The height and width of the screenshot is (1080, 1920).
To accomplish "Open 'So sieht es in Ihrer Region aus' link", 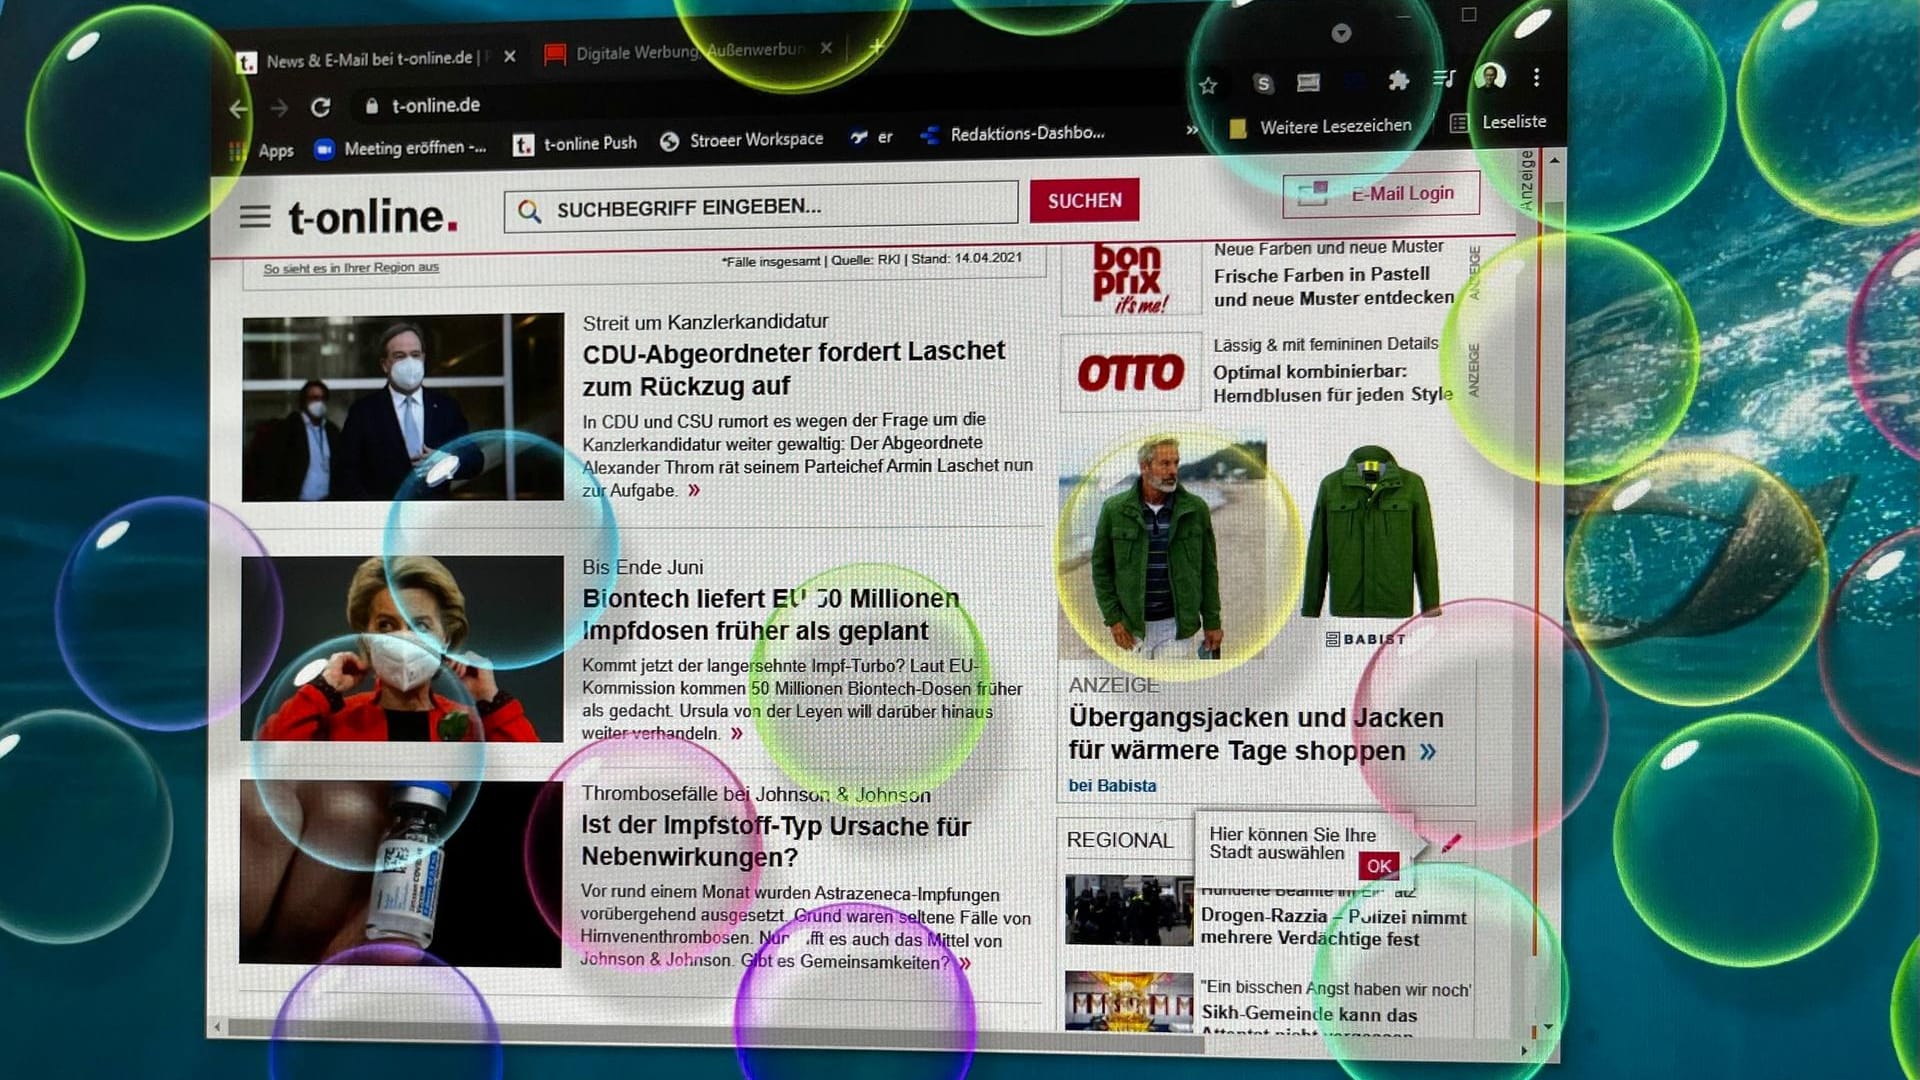I will click(x=351, y=268).
